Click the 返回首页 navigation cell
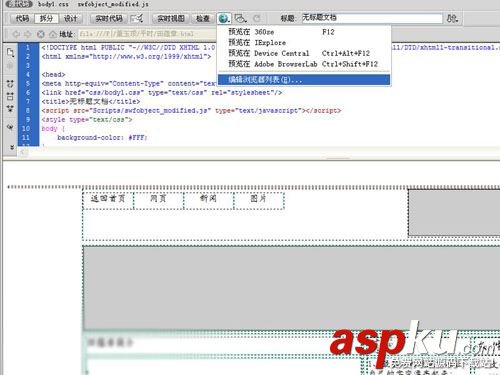The image size is (500, 375). pos(108,200)
